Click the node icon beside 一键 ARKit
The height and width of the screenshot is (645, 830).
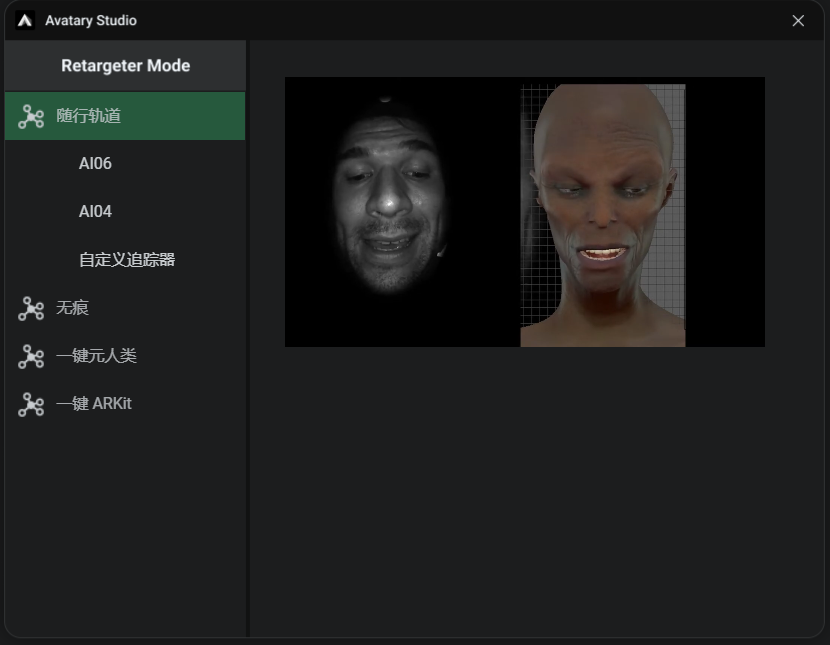31,405
